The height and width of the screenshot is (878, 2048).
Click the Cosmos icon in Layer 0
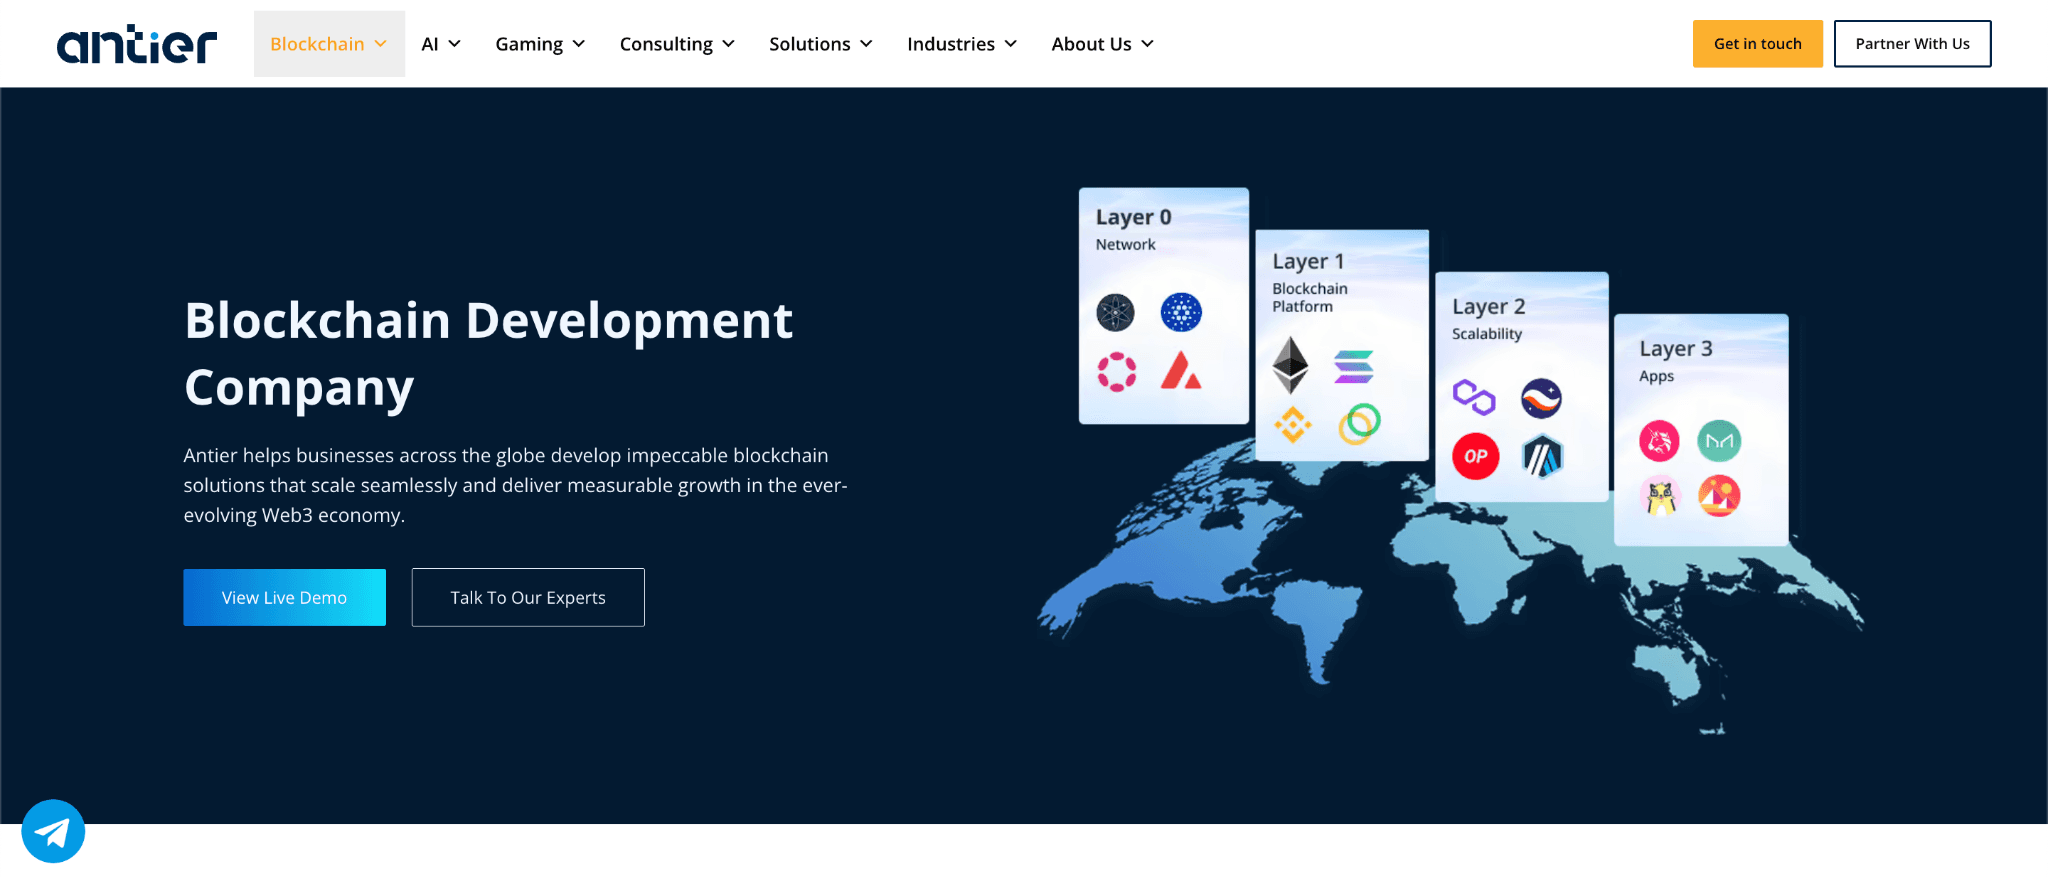tap(1115, 312)
